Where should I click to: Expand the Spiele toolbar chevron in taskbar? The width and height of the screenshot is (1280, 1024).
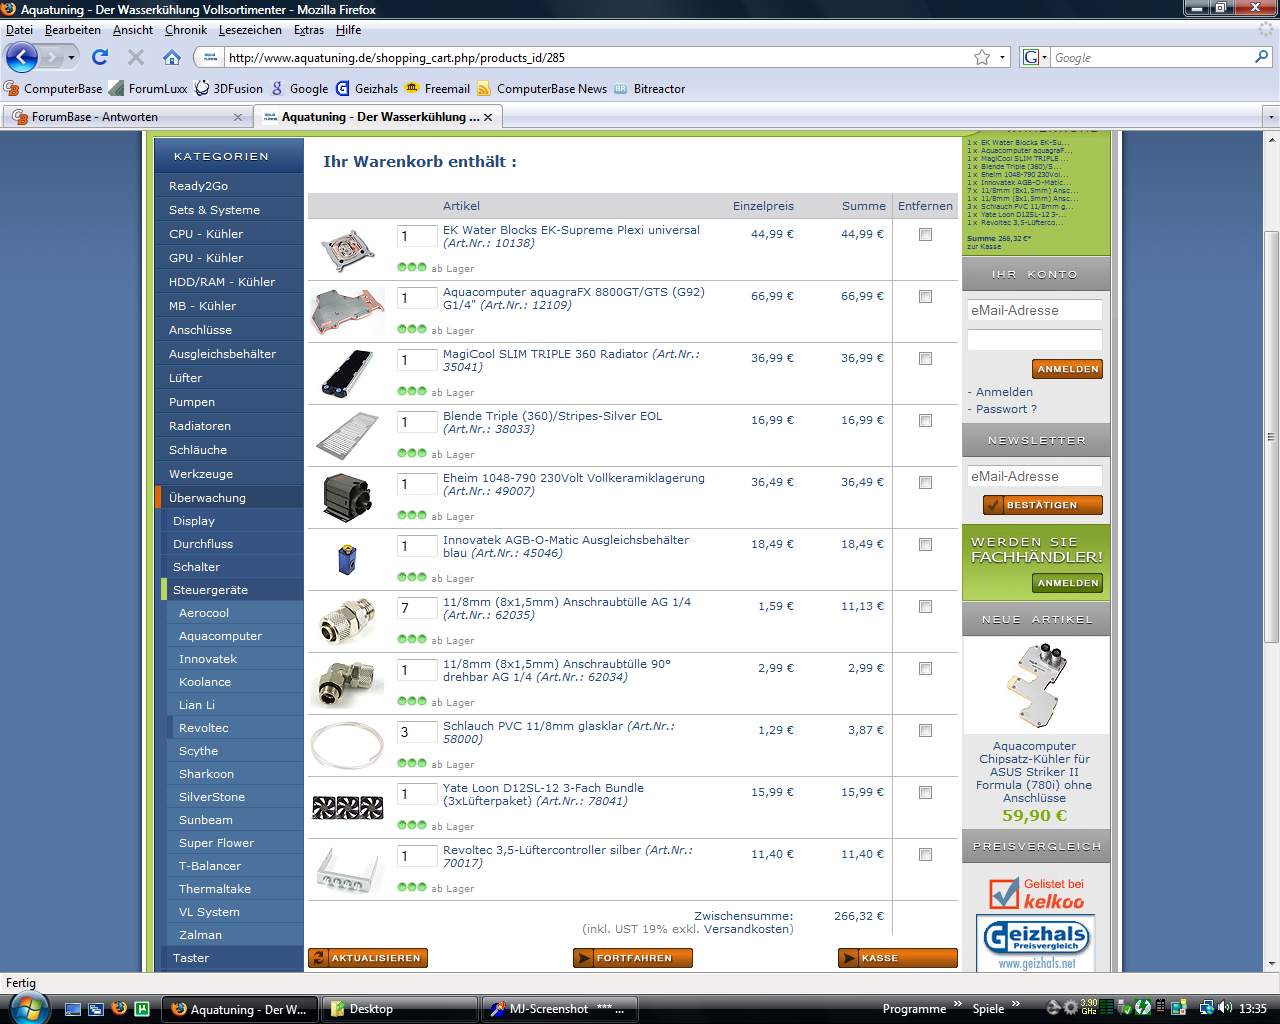coord(1016,1004)
